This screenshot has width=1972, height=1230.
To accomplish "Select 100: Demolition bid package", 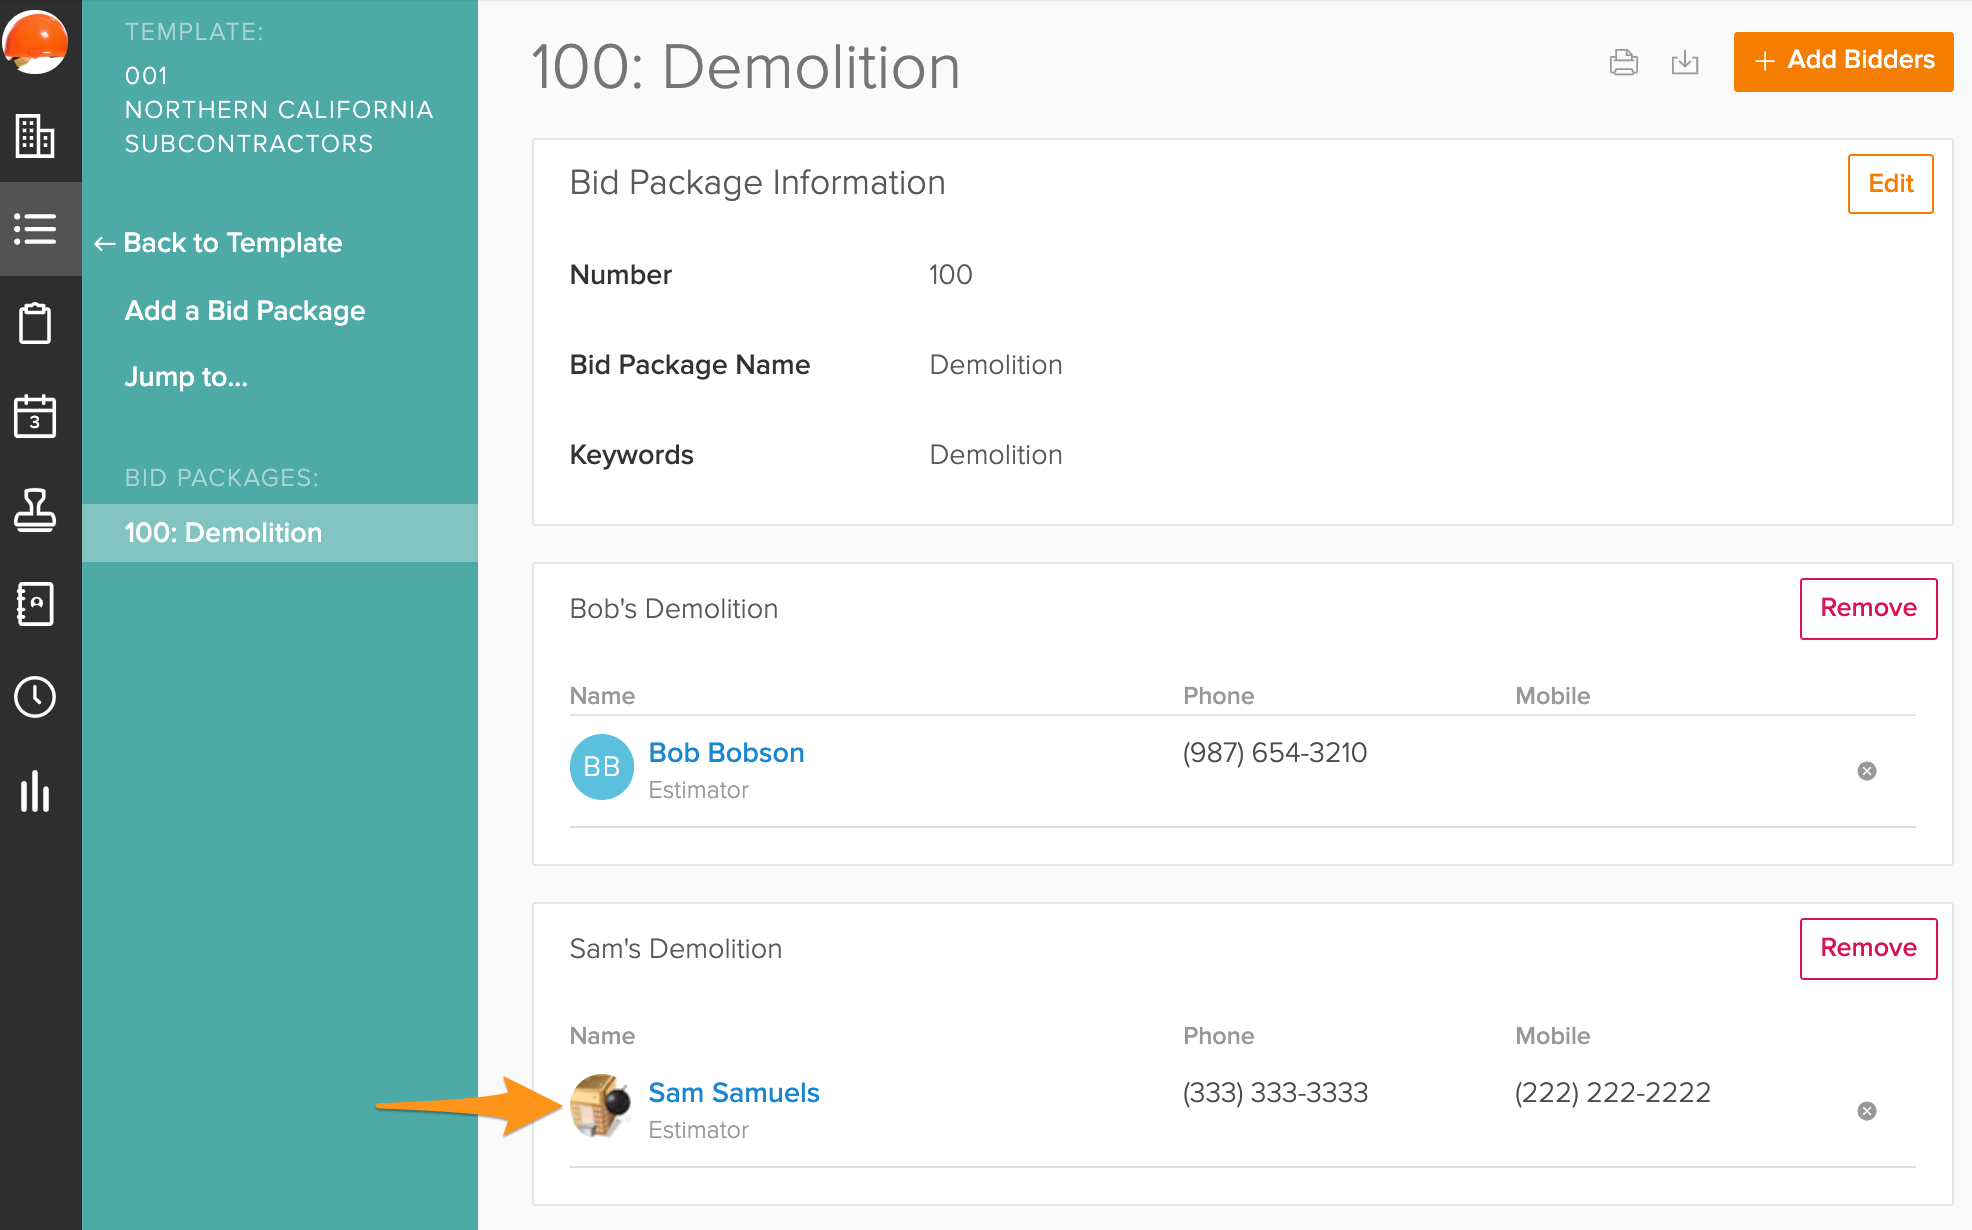I will click(x=223, y=533).
